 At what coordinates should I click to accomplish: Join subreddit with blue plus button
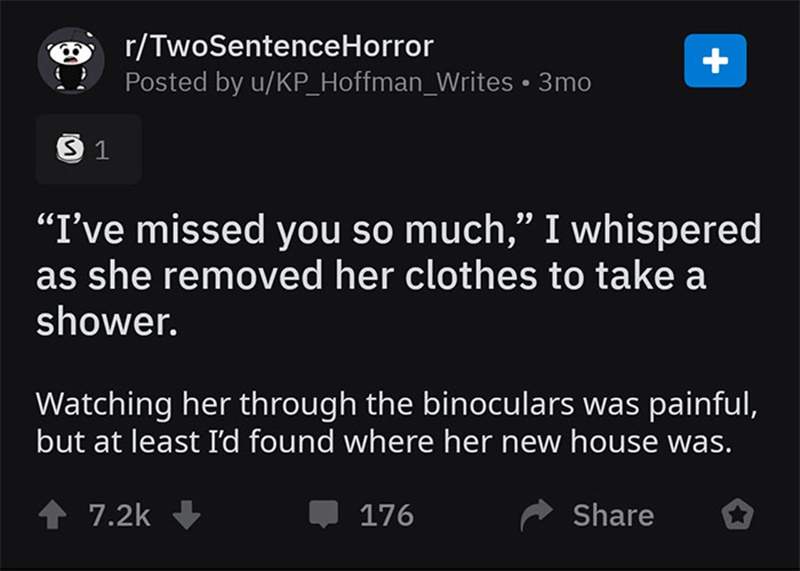(715, 61)
